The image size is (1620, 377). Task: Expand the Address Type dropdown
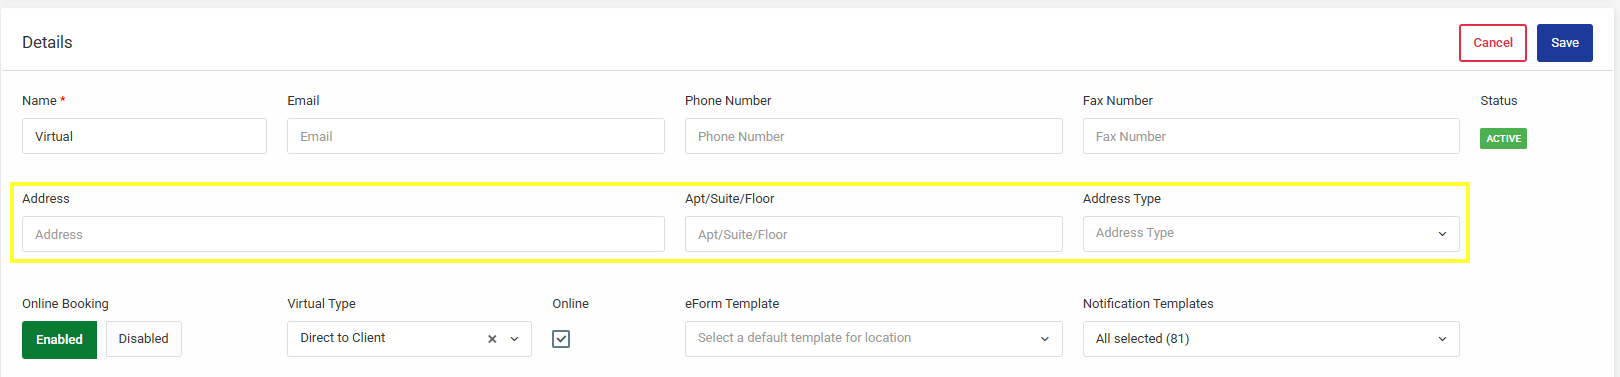click(1271, 234)
